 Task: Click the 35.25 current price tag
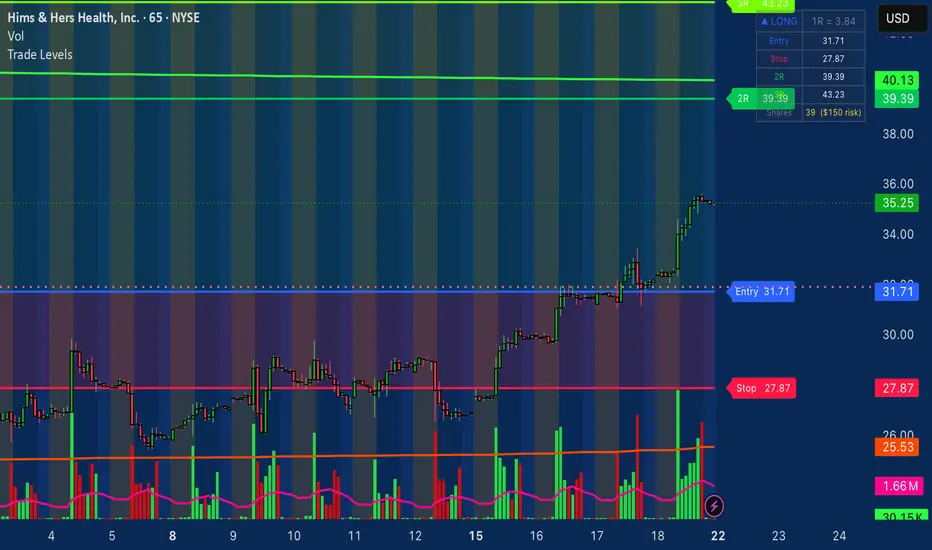(897, 203)
